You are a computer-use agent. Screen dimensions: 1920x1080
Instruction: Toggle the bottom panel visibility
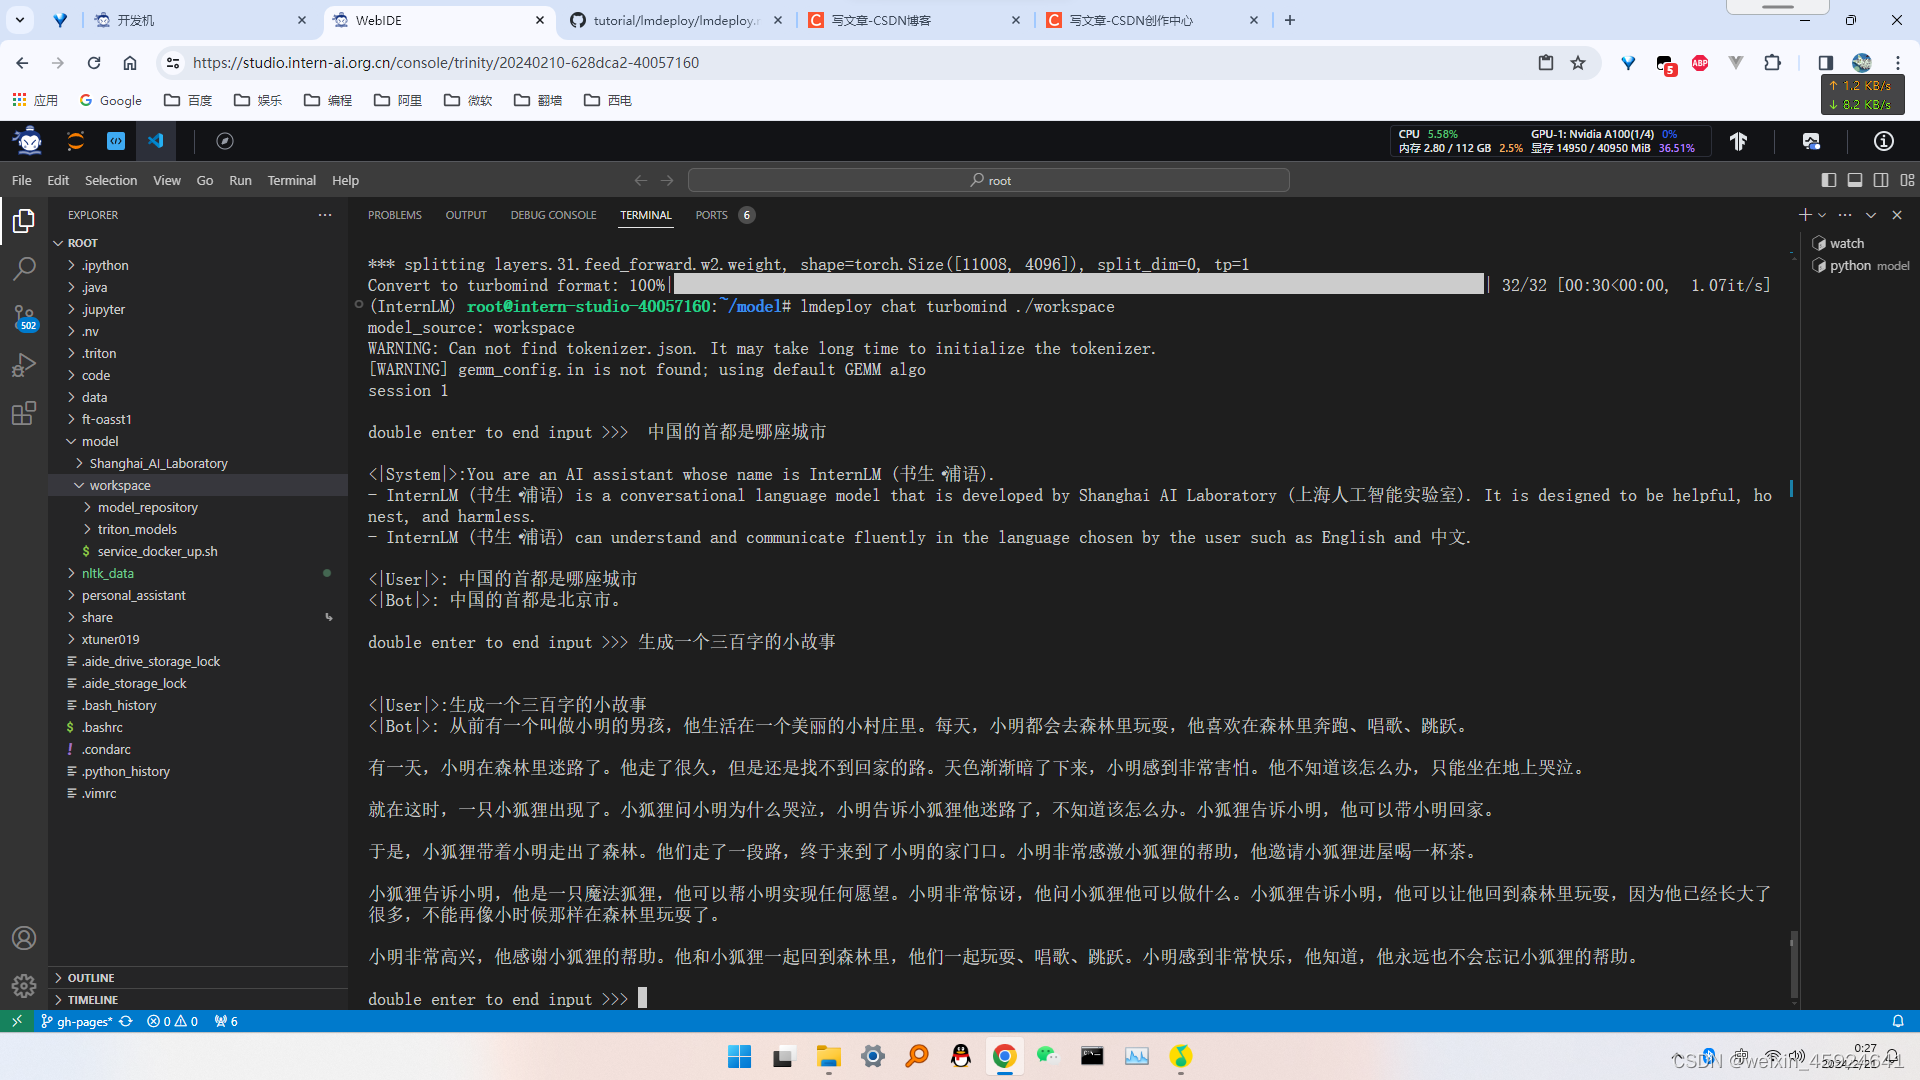click(1856, 180)
